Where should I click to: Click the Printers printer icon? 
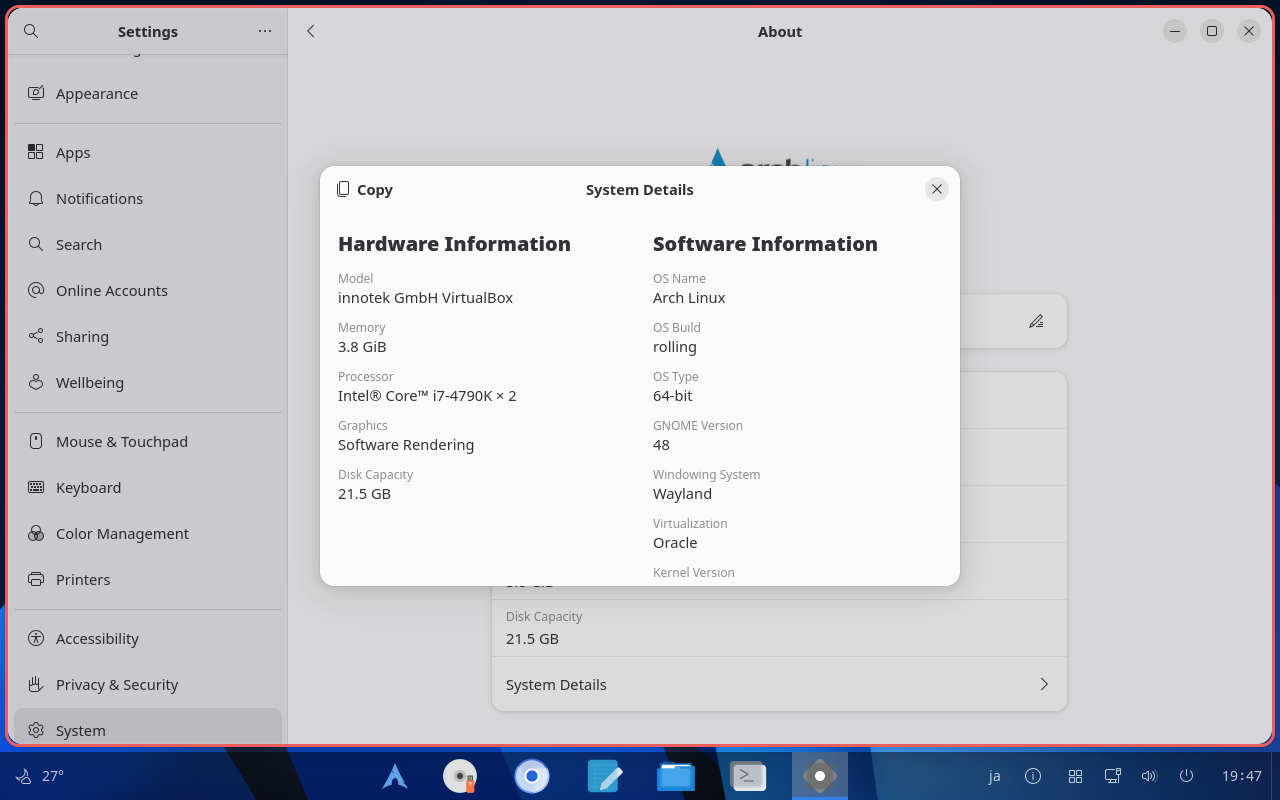(x=36, y=579)
